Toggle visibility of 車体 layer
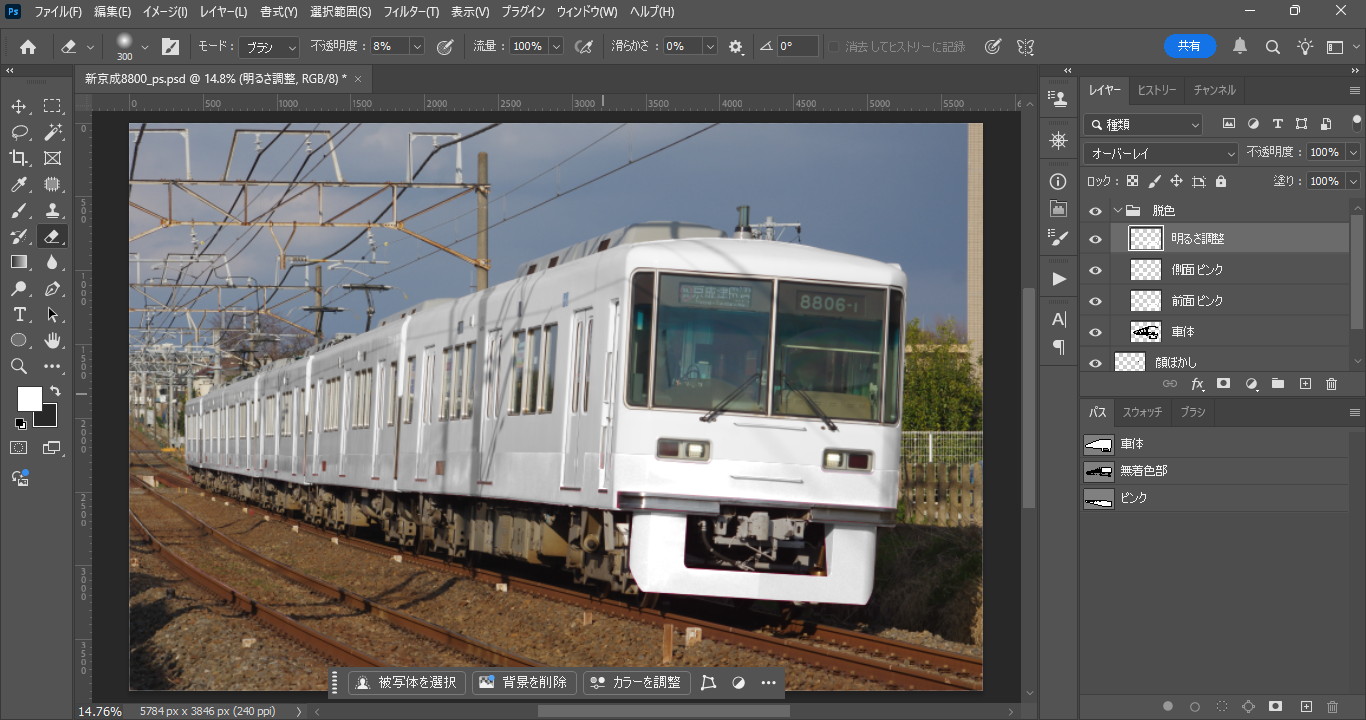The image size is (1366, 720). pos(1095,332)
